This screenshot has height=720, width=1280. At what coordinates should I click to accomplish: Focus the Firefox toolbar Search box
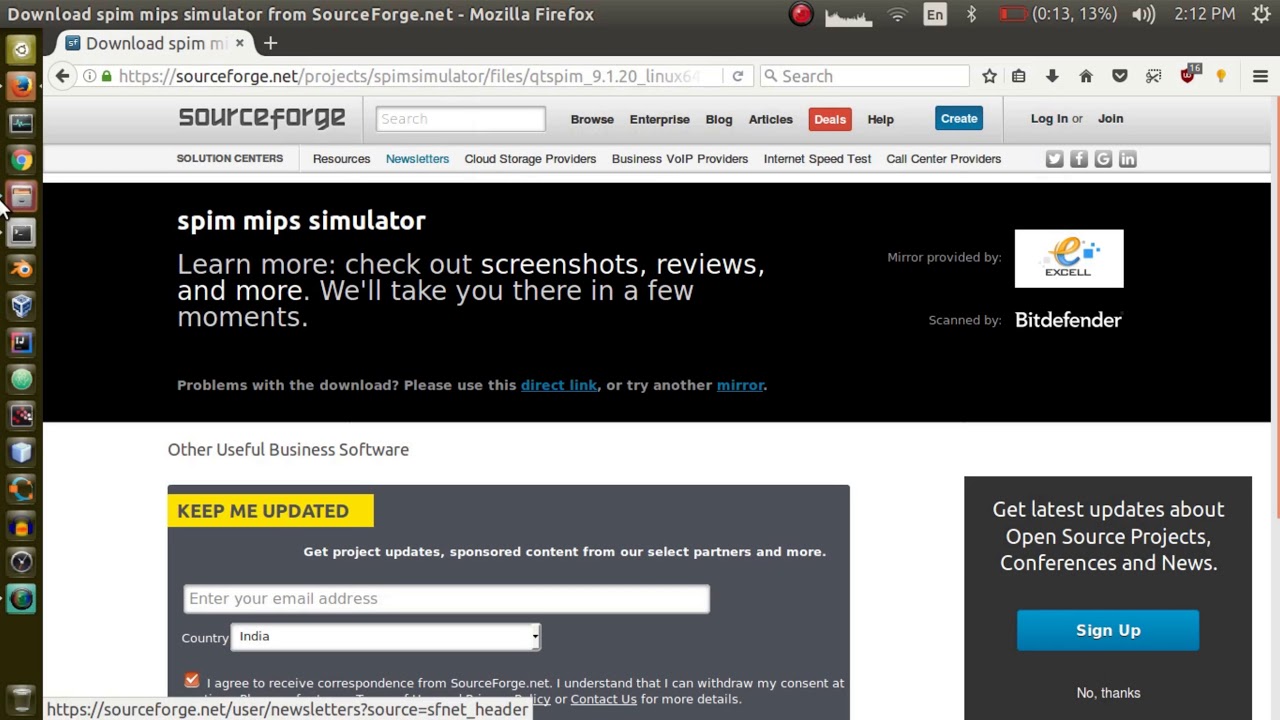[x=865, y=76]
